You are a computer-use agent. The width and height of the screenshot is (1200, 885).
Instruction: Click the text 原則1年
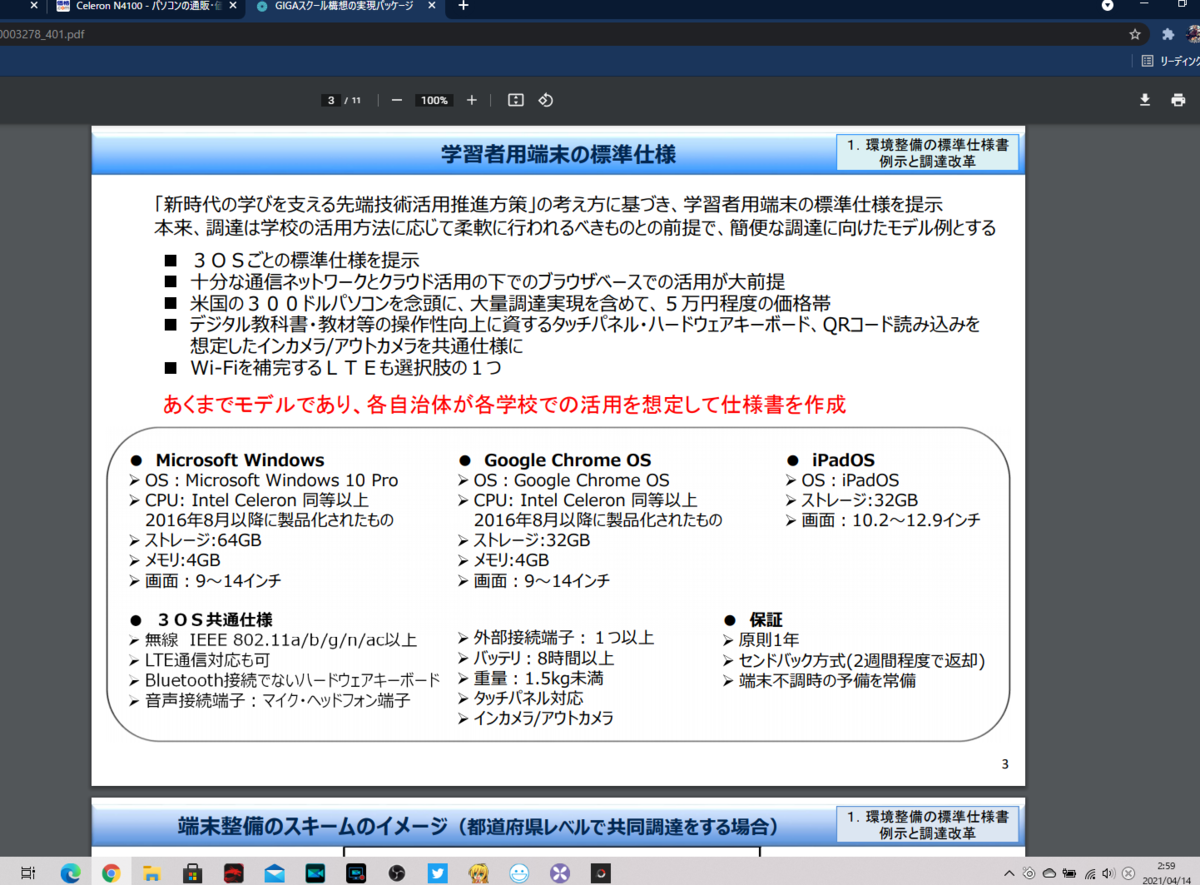point(768,640)
